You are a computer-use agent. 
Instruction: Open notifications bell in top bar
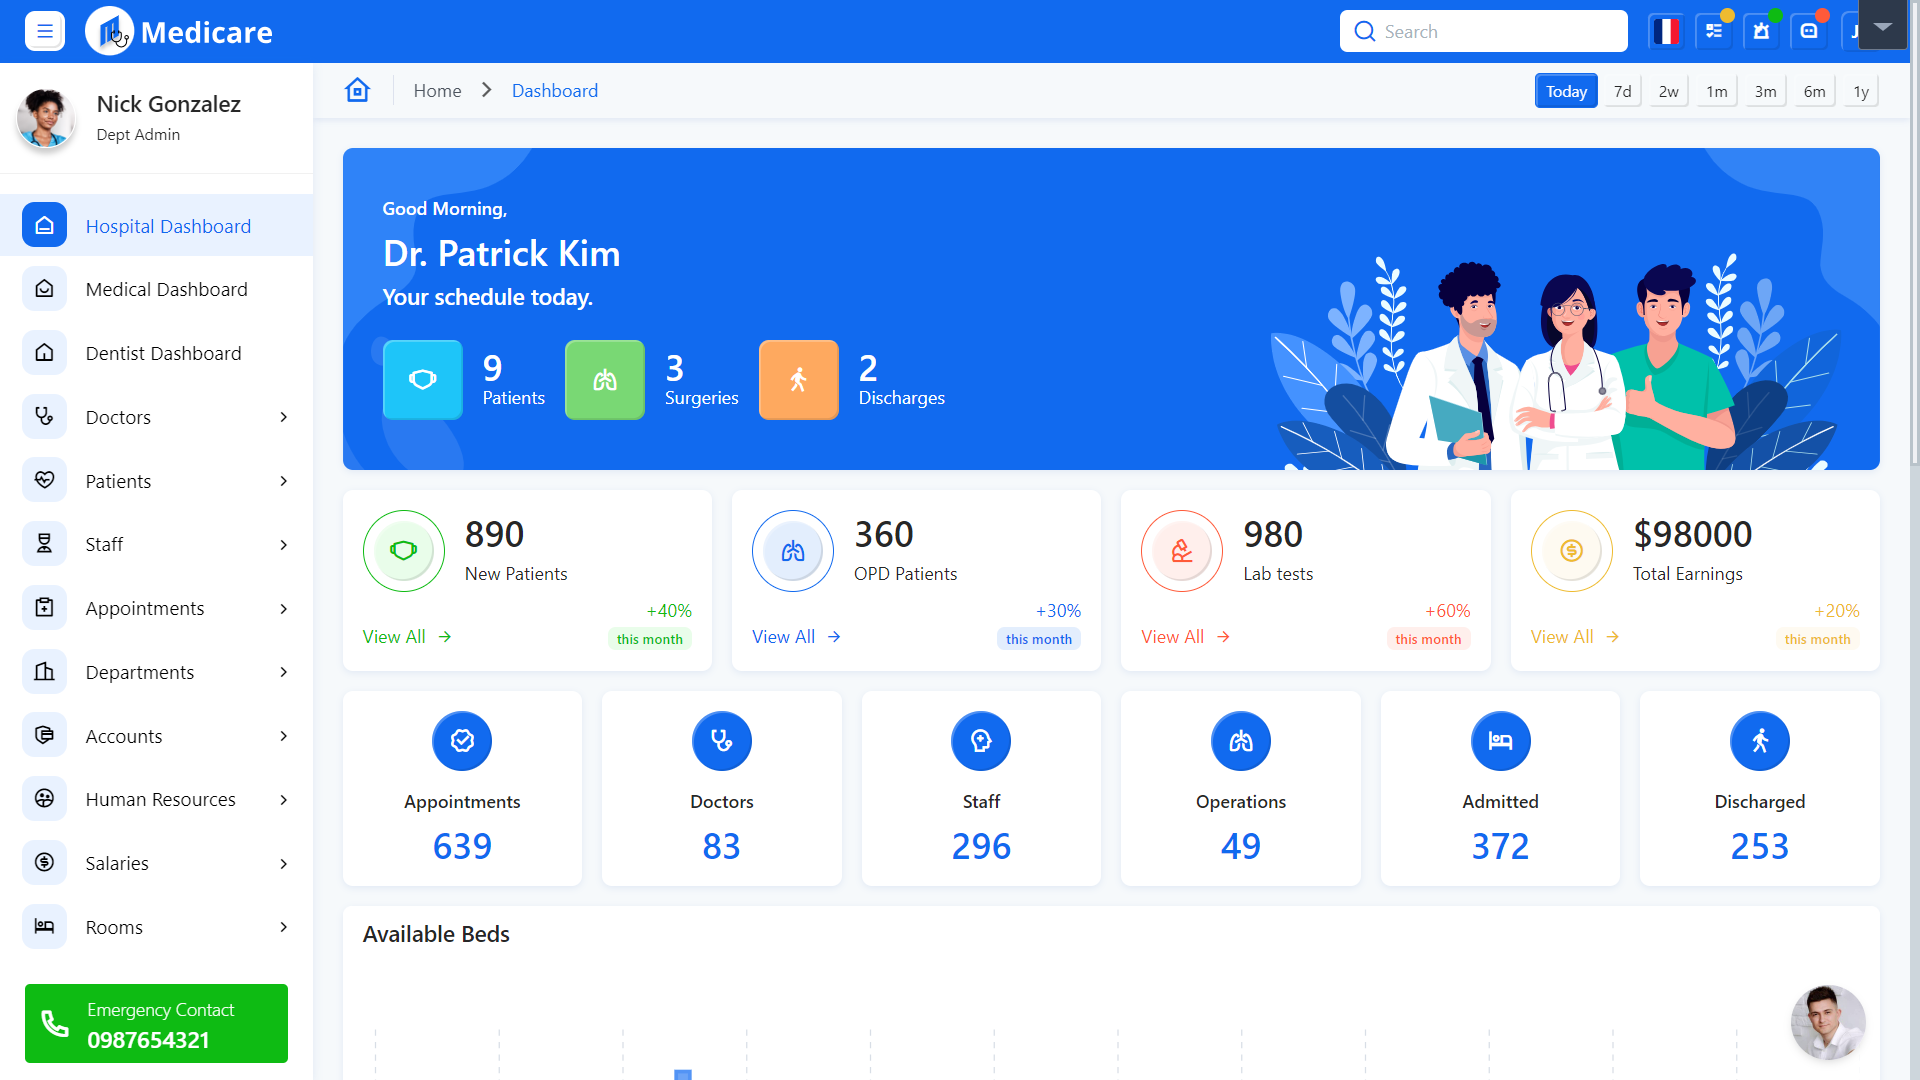pyautogui.click(x=1761, y=31)
